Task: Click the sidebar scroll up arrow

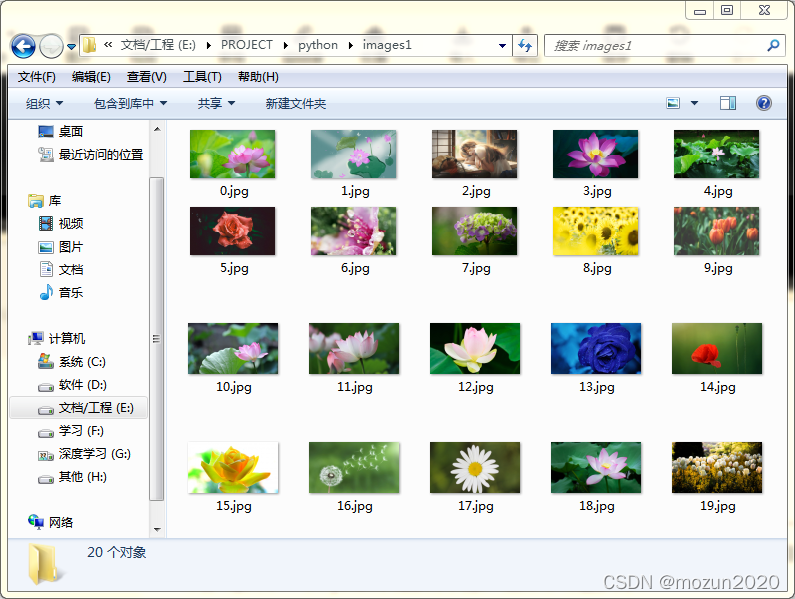Action: [157, 129]
